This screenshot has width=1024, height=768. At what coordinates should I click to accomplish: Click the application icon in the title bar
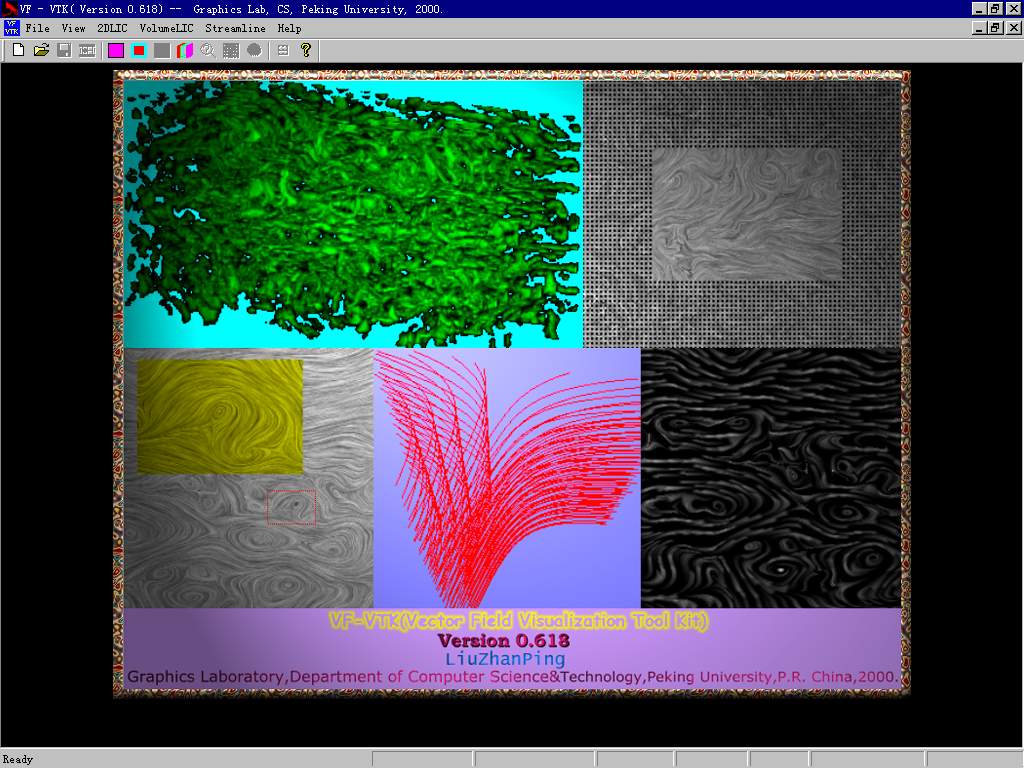coord(9,9)
